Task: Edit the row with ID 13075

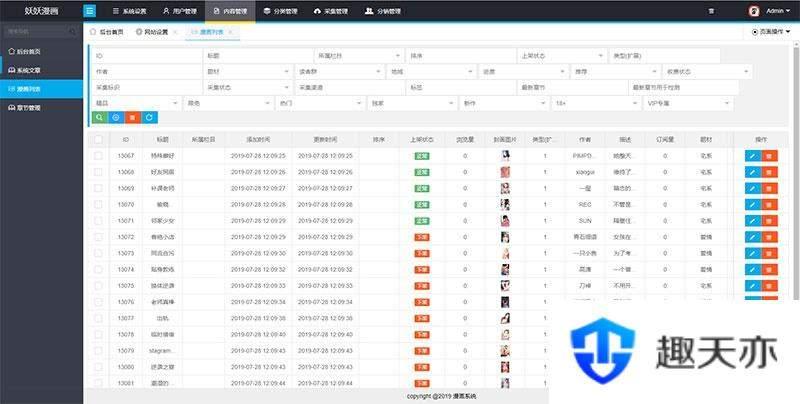Action: pos(753,286)
